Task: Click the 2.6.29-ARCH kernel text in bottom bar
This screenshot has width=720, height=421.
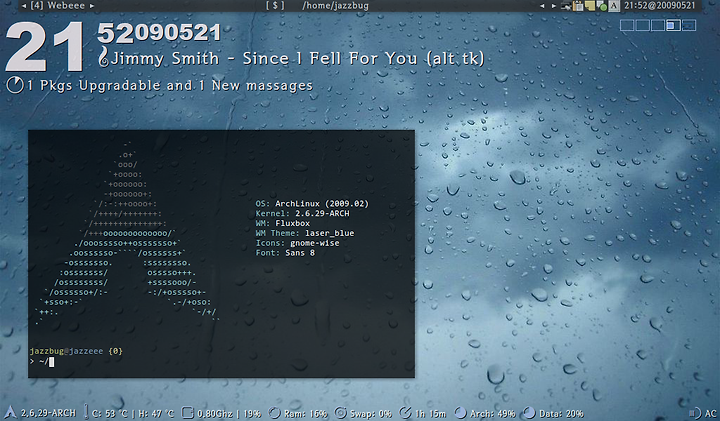Action: (48, 413)
